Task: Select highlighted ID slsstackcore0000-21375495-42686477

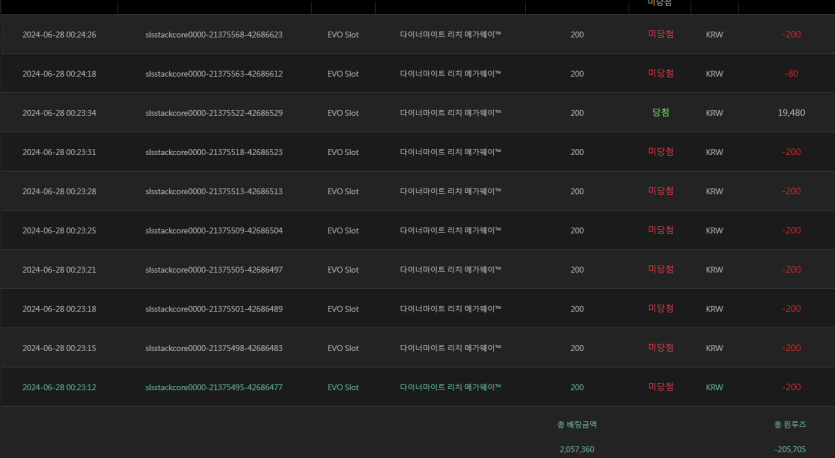Action: [214, 387]
